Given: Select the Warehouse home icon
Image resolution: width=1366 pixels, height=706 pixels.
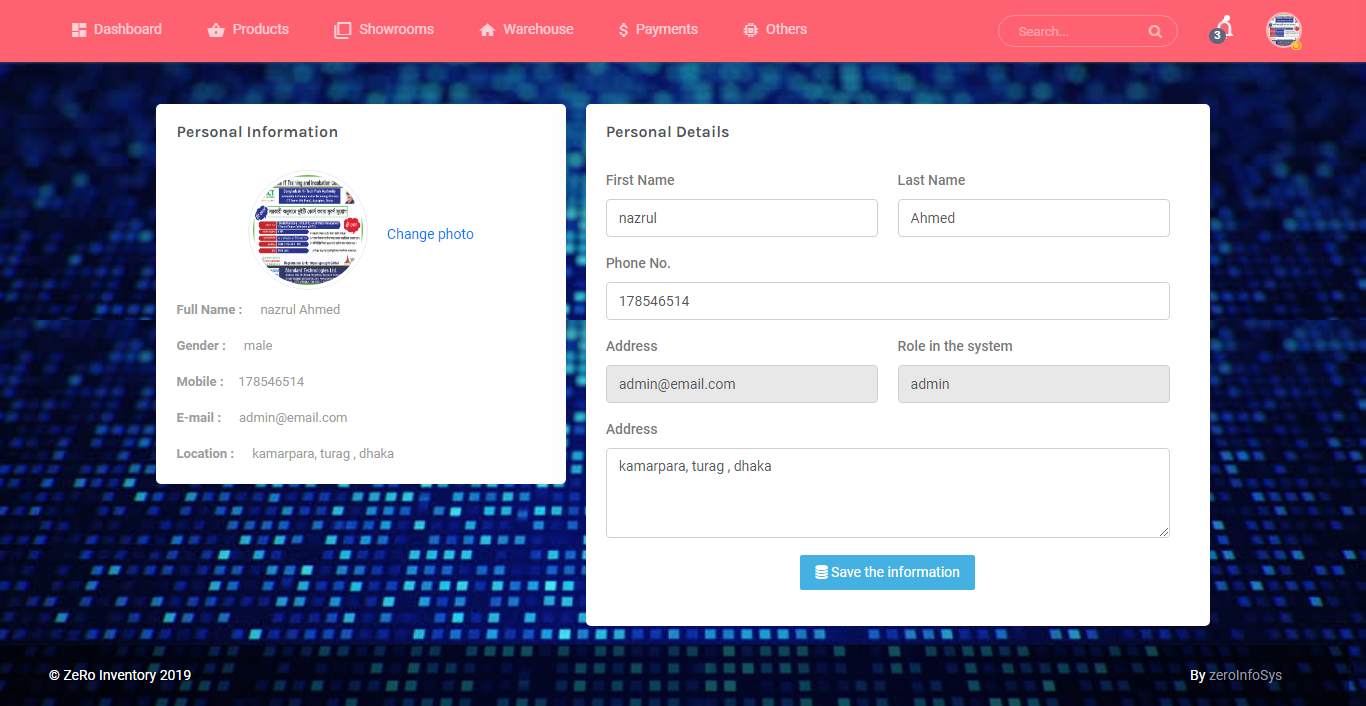Looking at the screenshot, I should (x=485, y=29).
